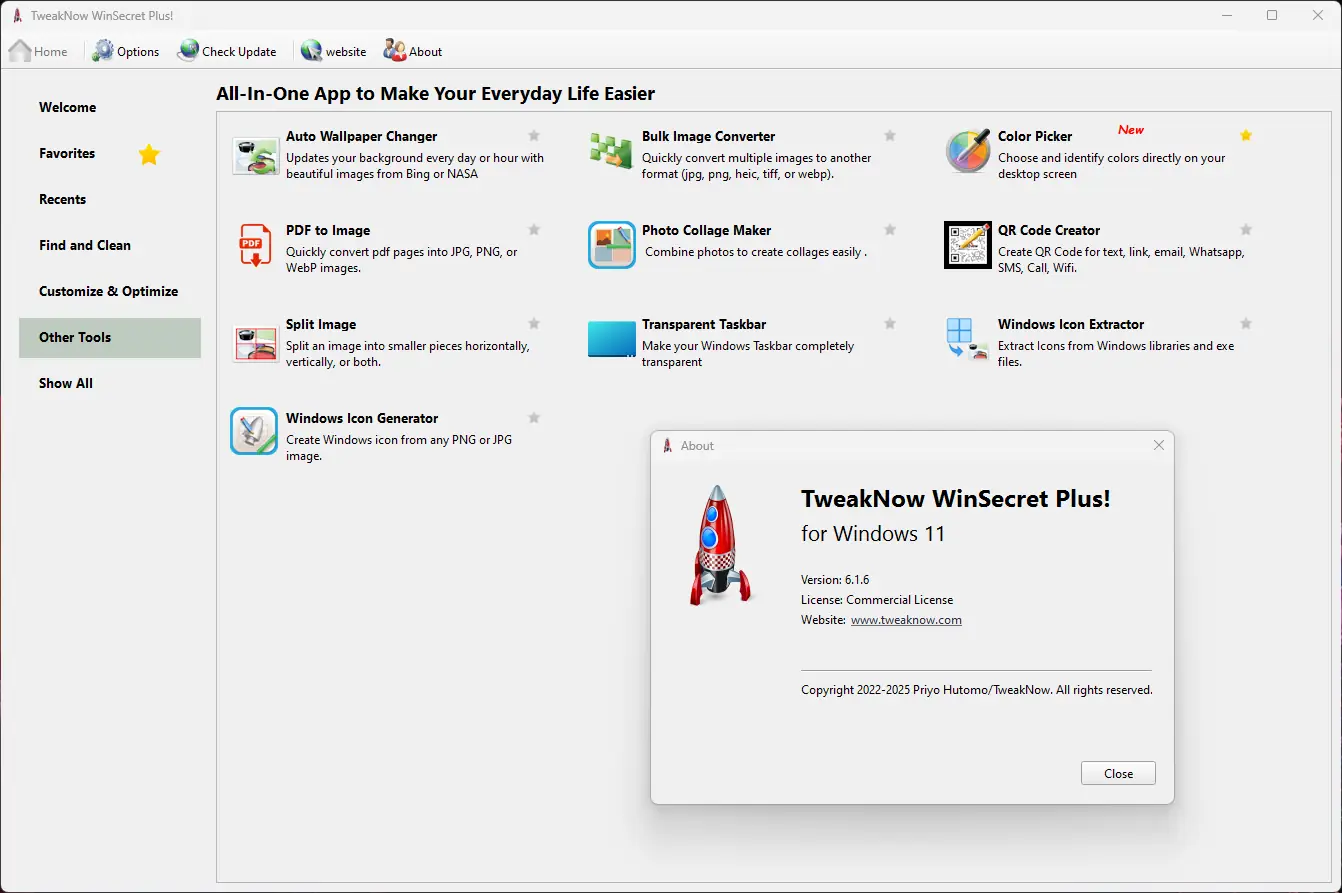
Task: Toggle the QR Code Creator favorite star
Action: 1246,230
